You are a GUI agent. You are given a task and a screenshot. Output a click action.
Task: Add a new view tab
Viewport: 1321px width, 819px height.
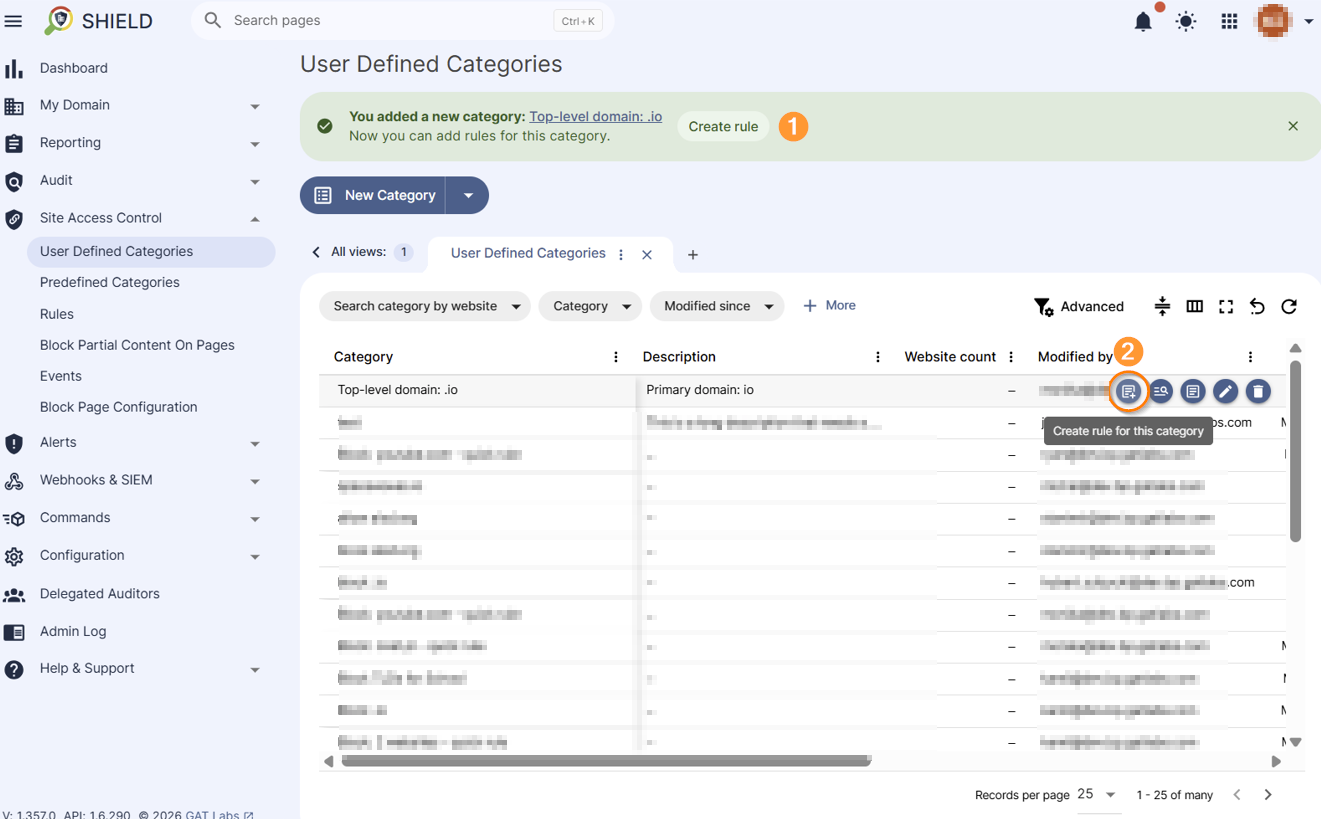[x=693, y=255]
